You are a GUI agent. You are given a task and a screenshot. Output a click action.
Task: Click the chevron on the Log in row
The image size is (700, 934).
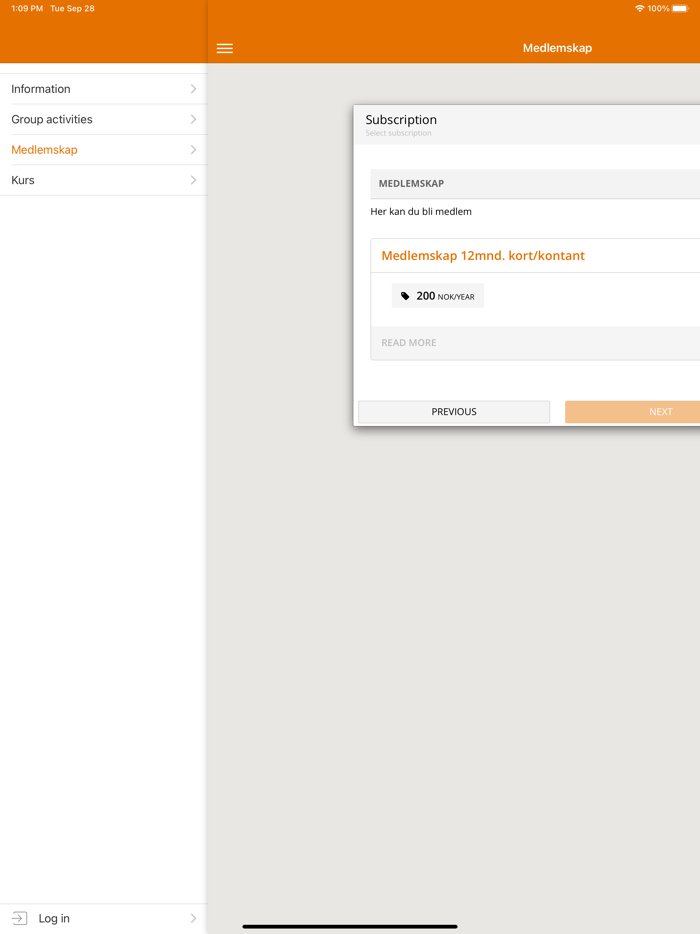point(193,918)
